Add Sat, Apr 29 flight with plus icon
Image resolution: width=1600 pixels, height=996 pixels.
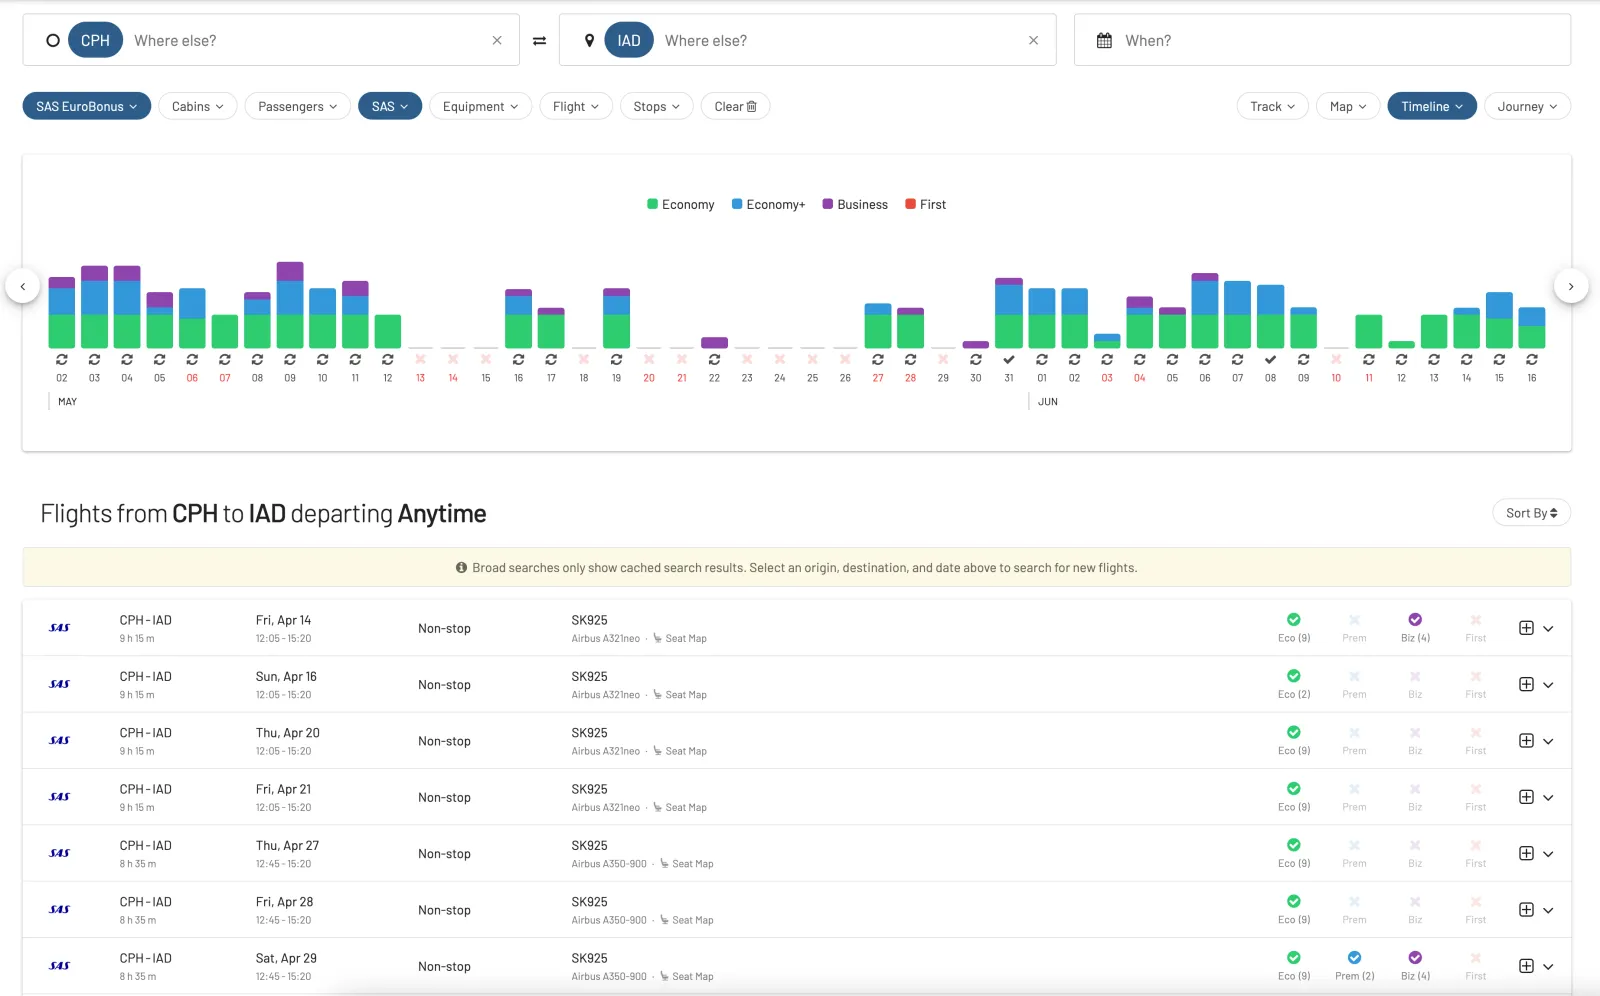click(1526, 966)
